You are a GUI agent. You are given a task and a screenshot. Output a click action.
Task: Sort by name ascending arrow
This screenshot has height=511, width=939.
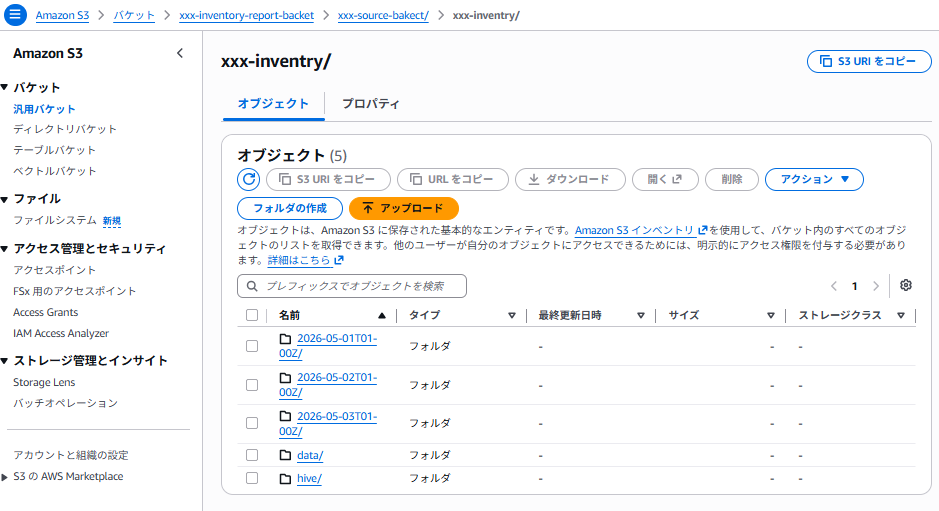(x=382, y=316)
